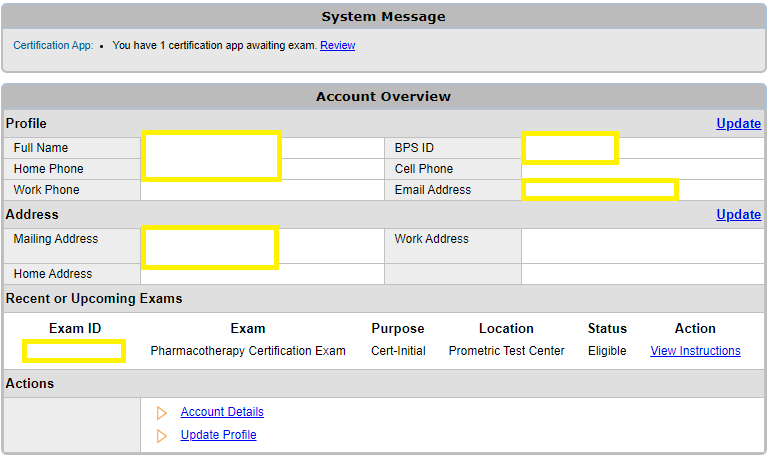The image size is (774, 457).
Task: Click the Mailing Address value box
Action: click(x=210, y=247)
